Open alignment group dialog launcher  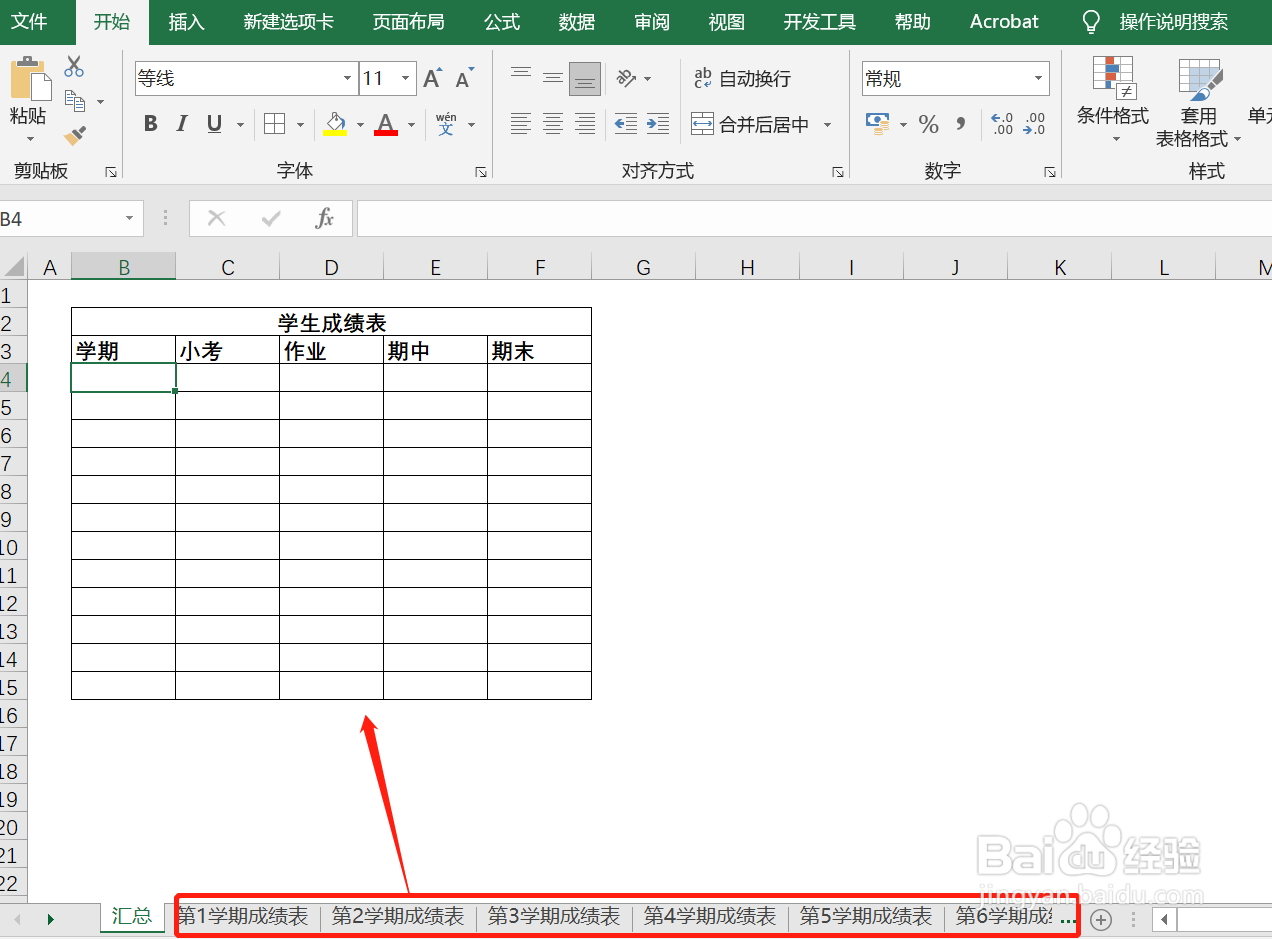838,172
